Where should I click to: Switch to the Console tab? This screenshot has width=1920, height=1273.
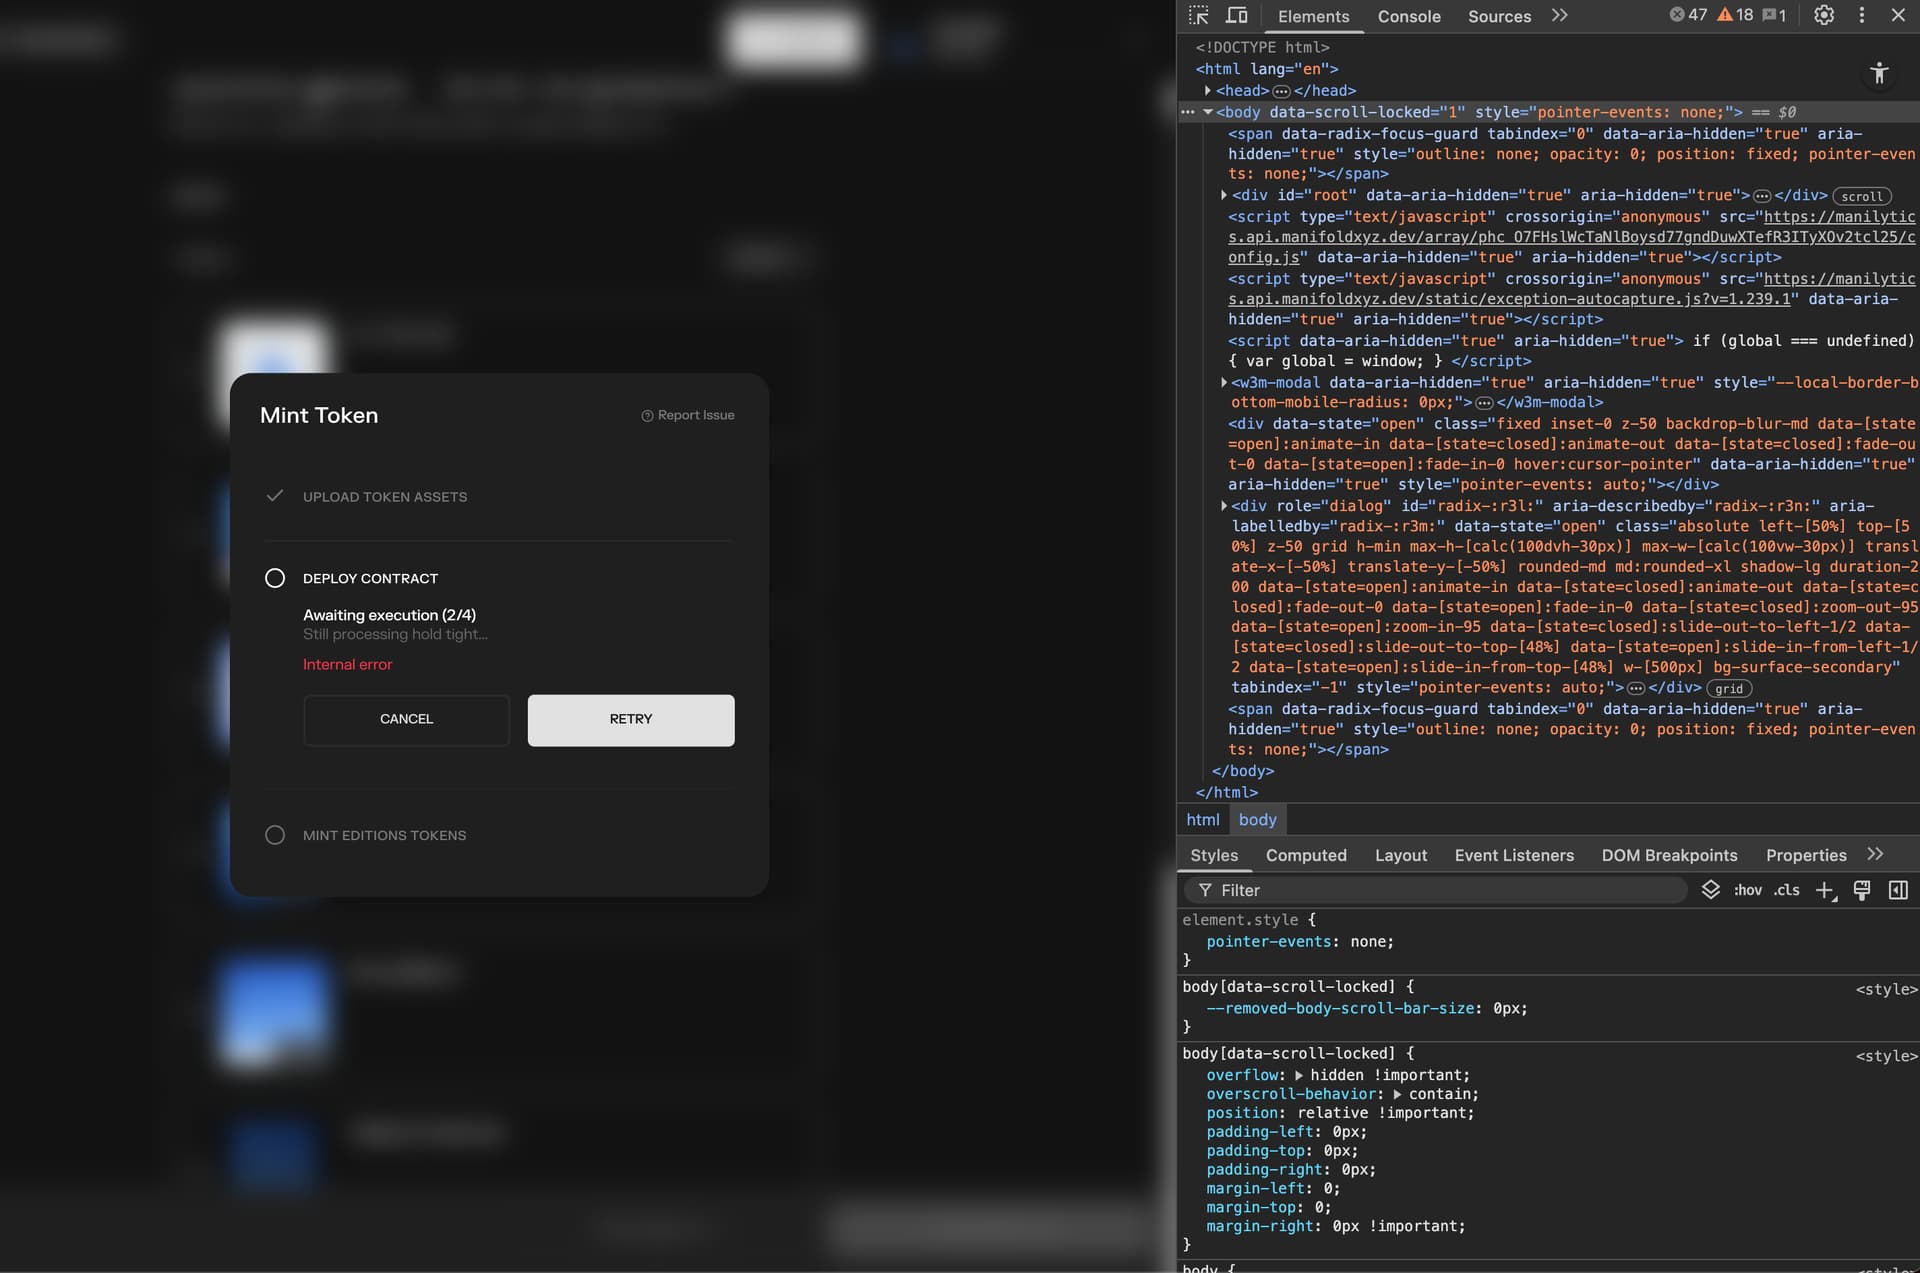[x=1408, y=16]
